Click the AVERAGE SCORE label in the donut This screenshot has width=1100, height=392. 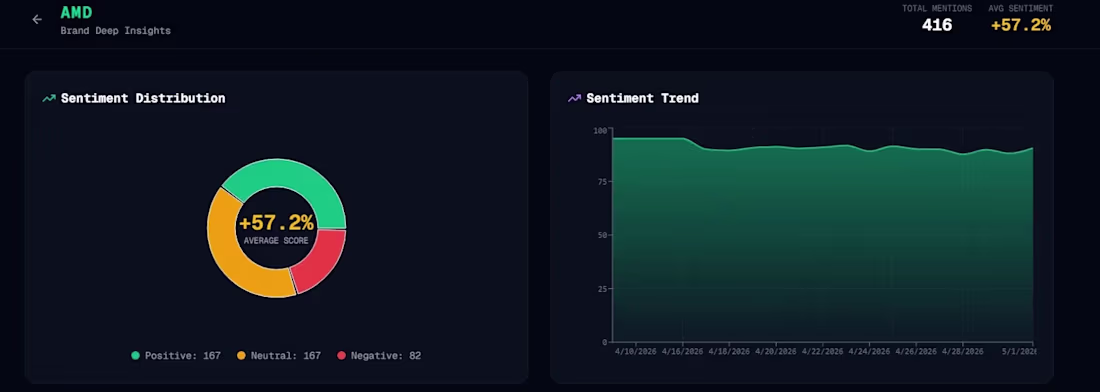click(x=276, y=241)
